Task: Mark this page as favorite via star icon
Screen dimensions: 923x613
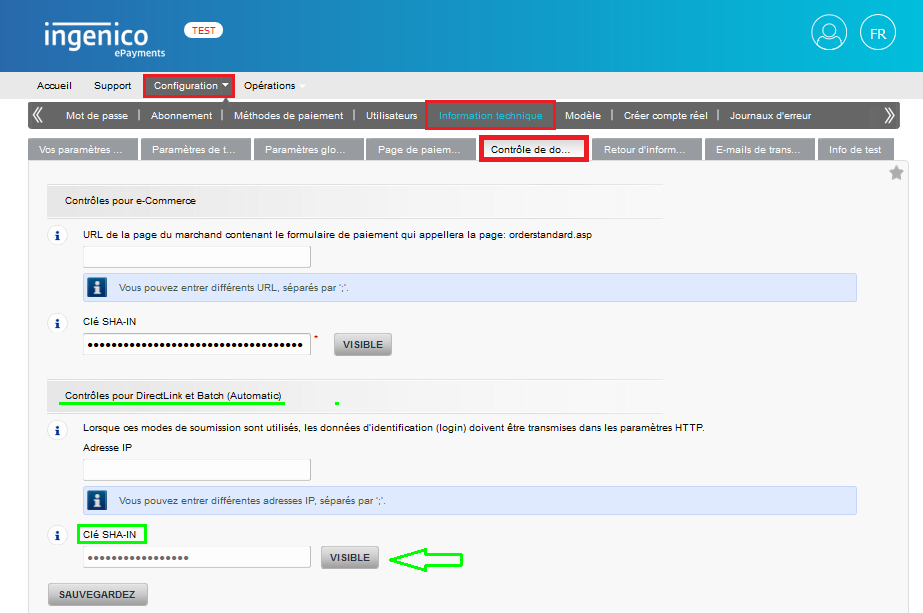Action: tap(897, 172)
